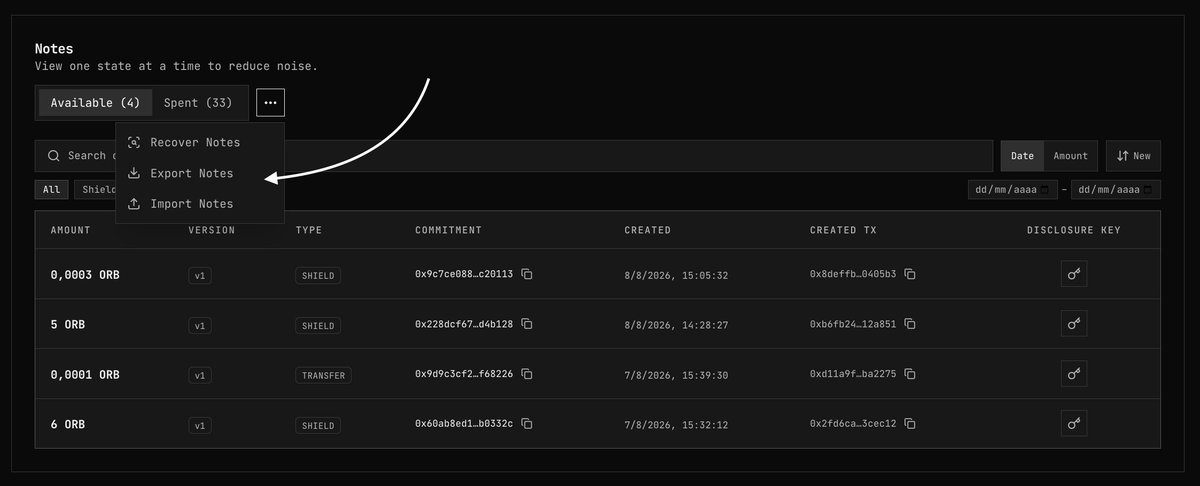Image resolution: width=1200 pixels, height=486 pixels.
Task: Select the 0,0003 ORB amount cell
Action: coord(85,275)
